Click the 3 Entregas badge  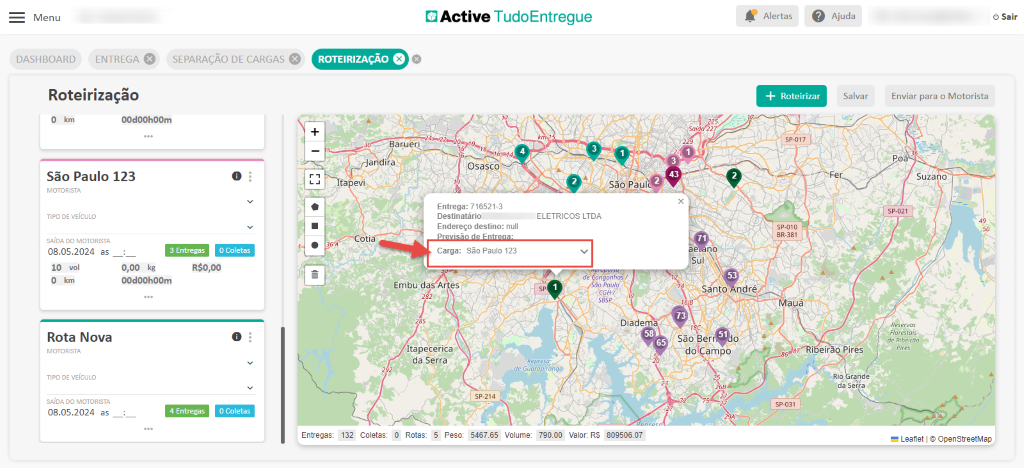(187, 251)
